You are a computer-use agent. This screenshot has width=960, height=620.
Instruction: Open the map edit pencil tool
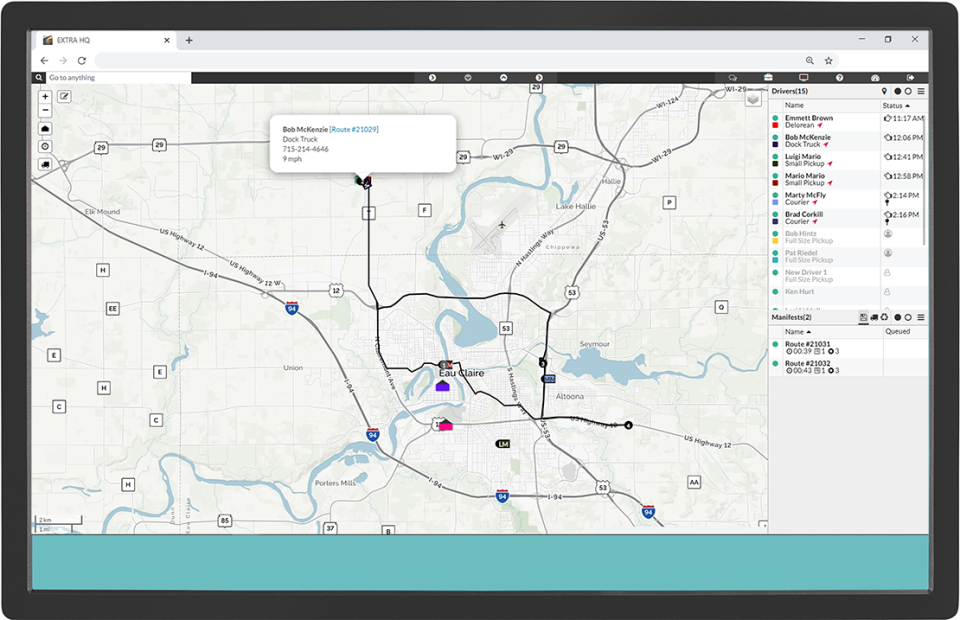(64, 97)
